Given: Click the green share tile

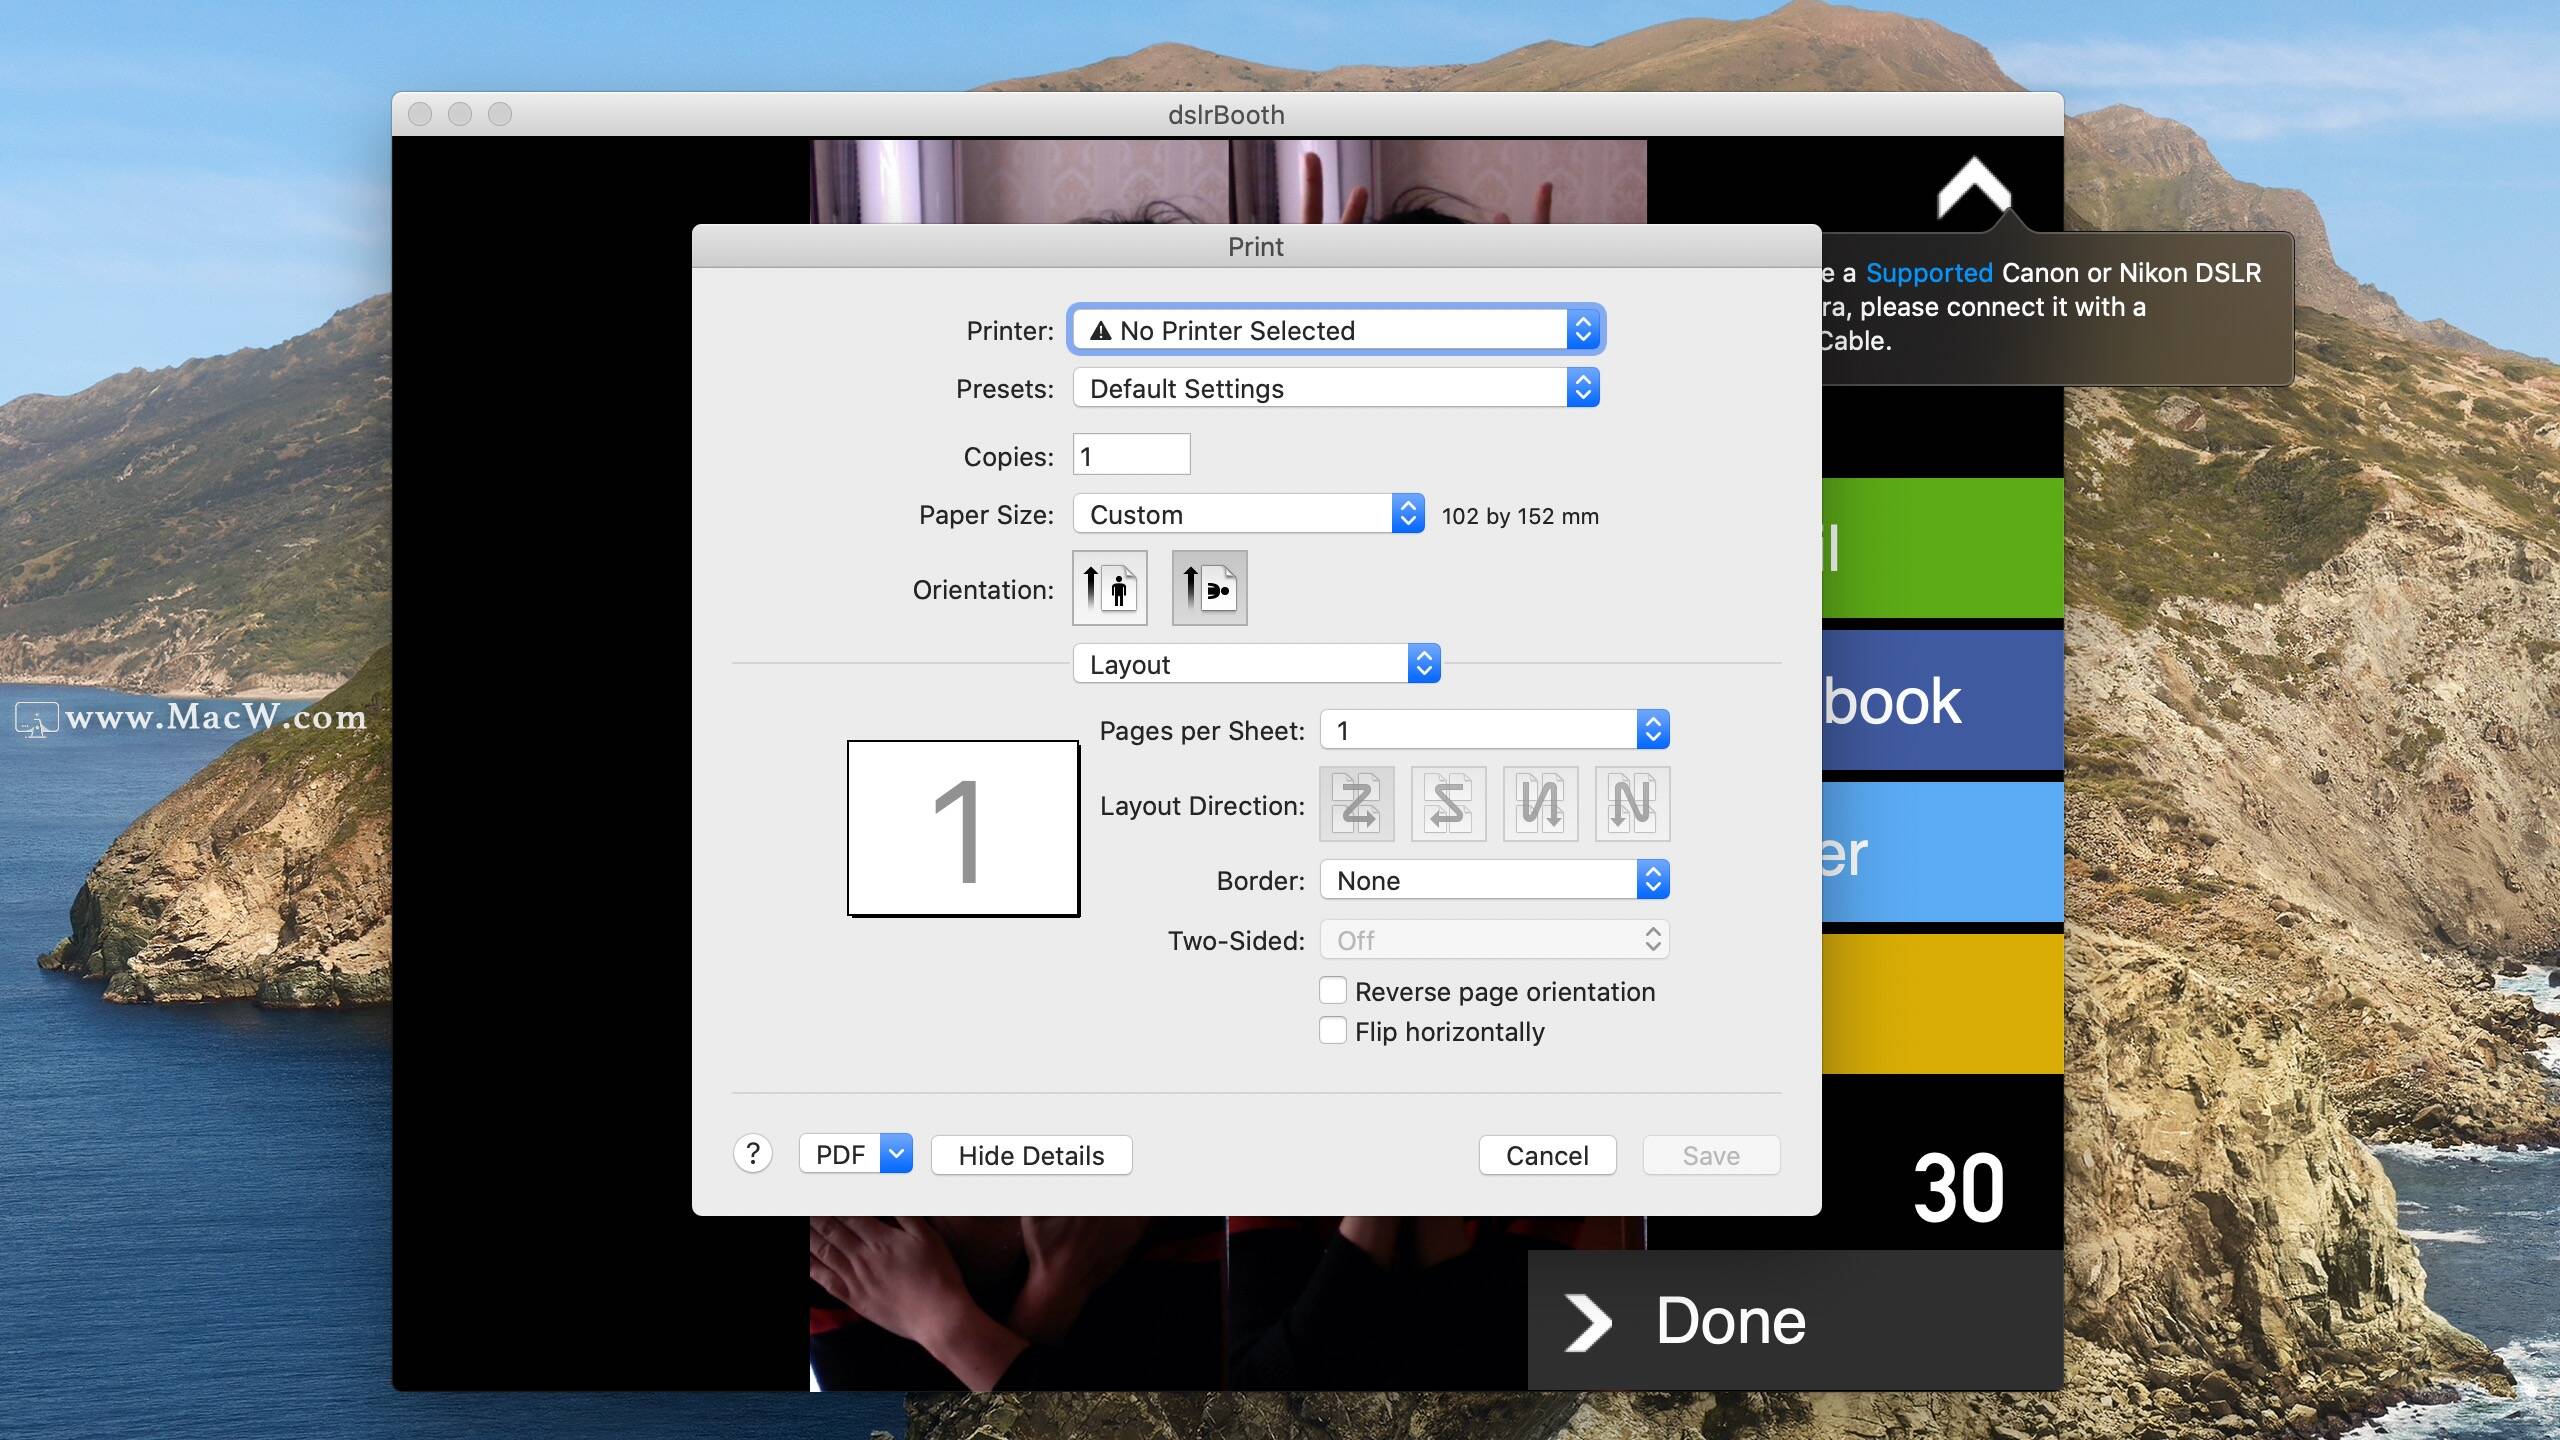Looking at the screenshot, I should coord(1942,548).
